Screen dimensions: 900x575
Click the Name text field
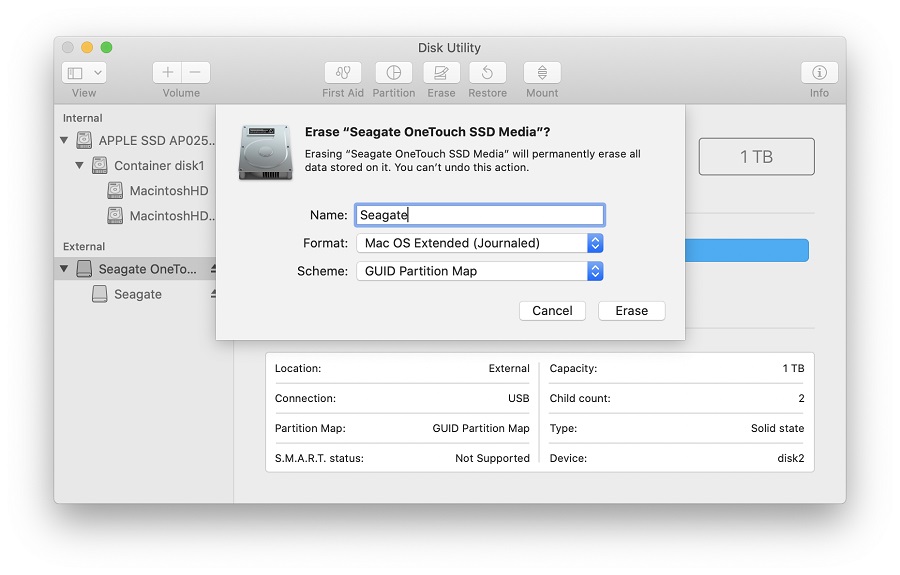coord(480,215)
